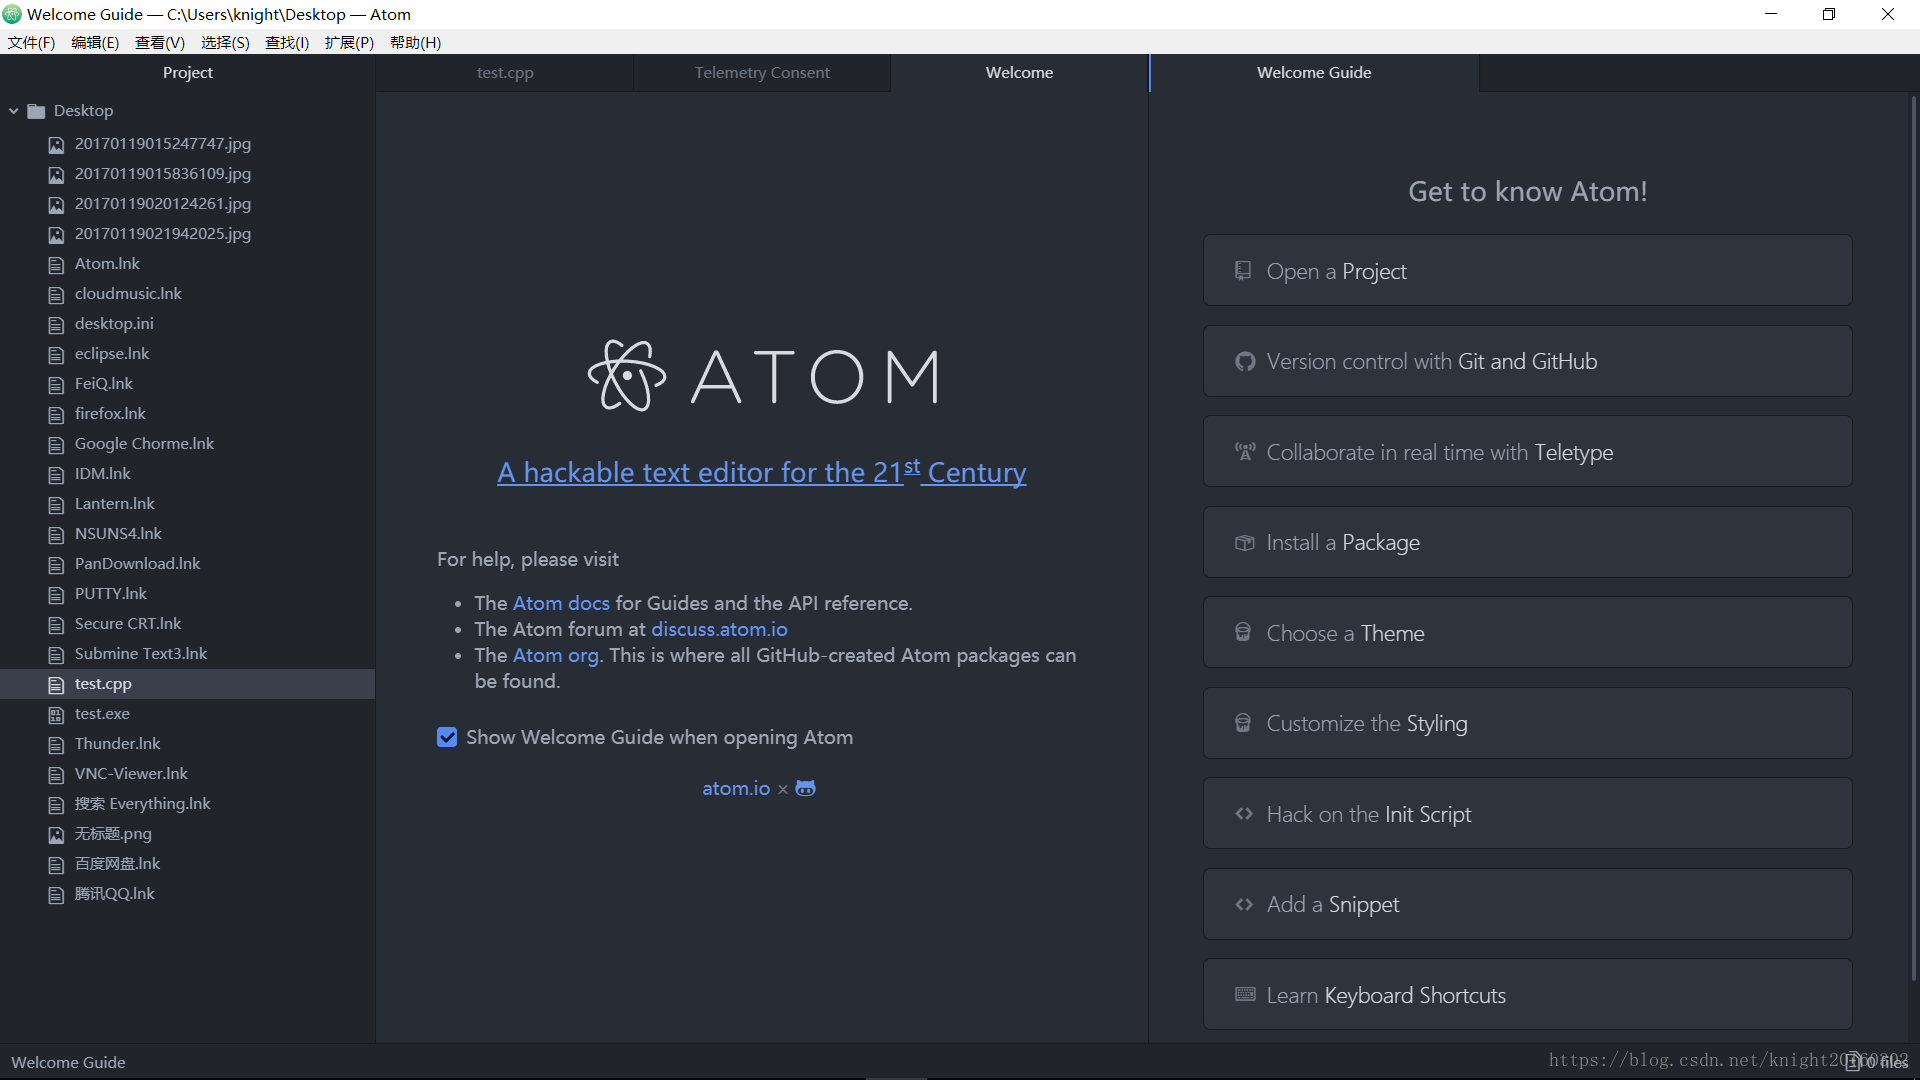Select the Welcome Guide tab
The height and width of the screenshot is (1080, 1920).
tap(1314, 72)
